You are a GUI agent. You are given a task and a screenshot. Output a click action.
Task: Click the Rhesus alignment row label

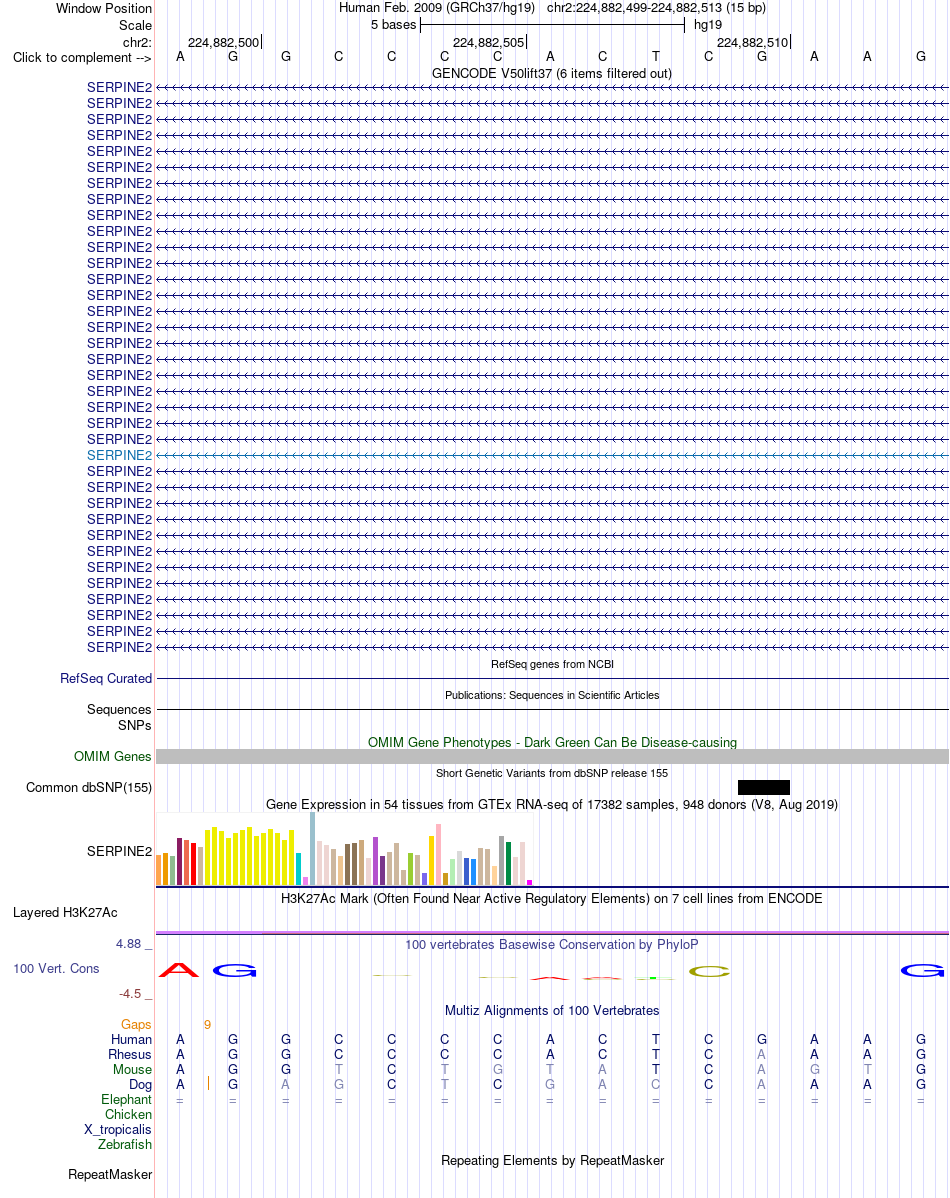click(130, 1054)
